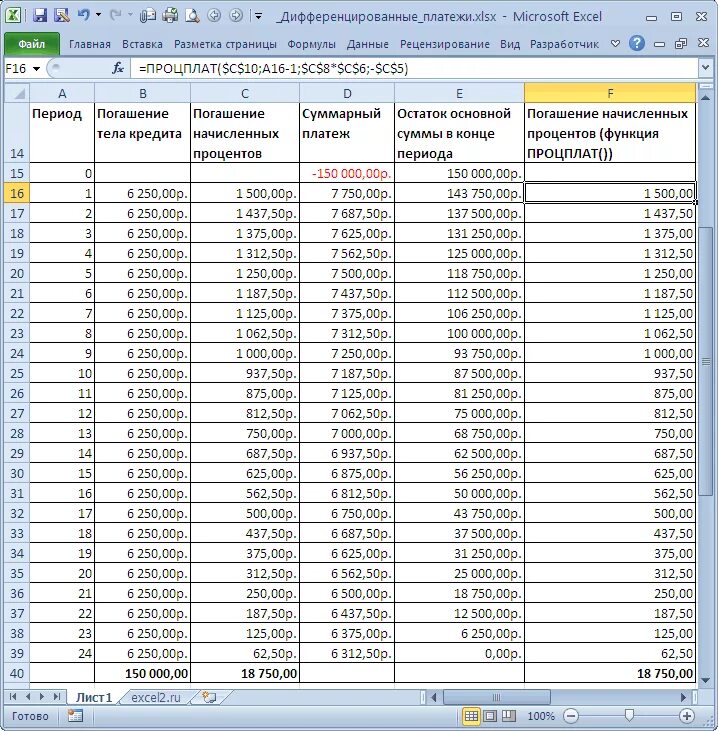This screenshot has height=731, width=718.
Task: Open the Undo history dropdown arrow
Action: (98, 15)
